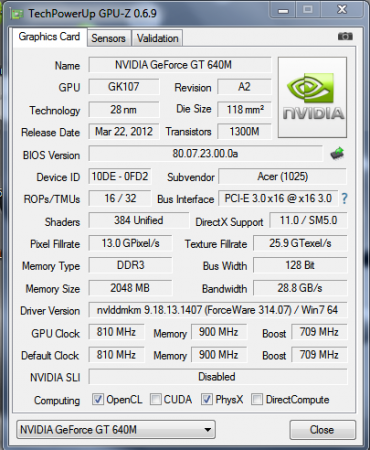This screenshot has height=450, width=370.
Task: Select the BIOS Version 80.07.23.00.0a field
Action: coord(206,154)
